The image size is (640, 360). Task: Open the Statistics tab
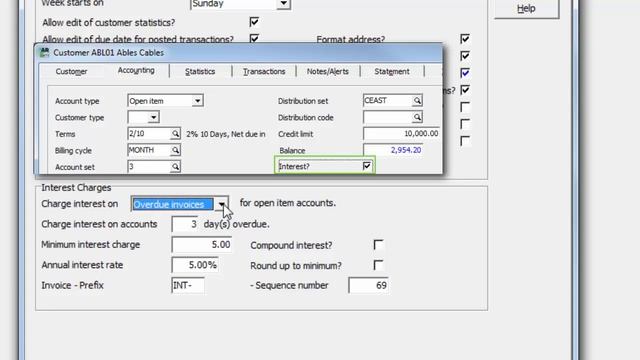click(x=200, y=71)
